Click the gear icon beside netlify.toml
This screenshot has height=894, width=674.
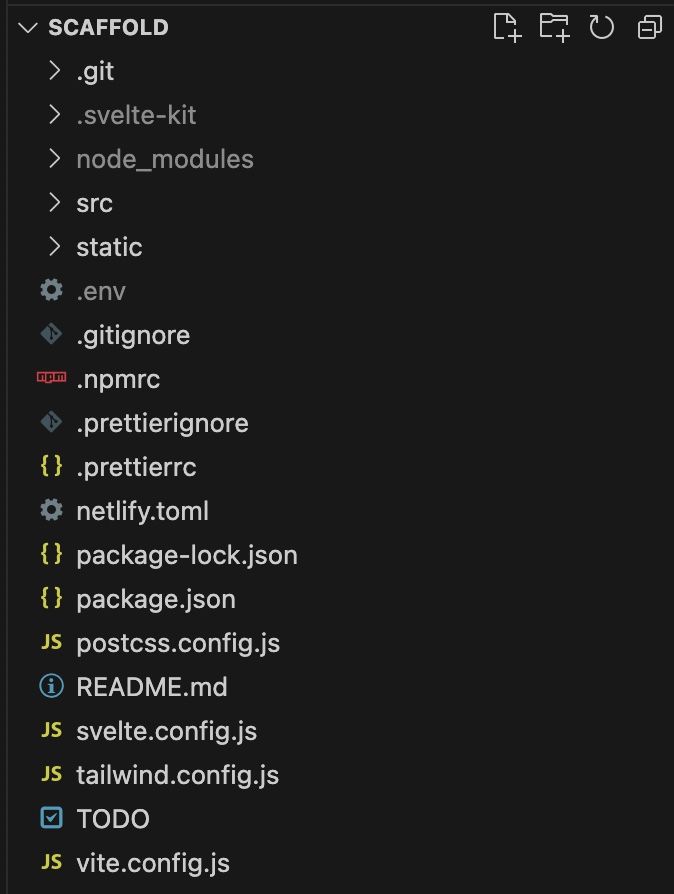click(x=51, y=510)
